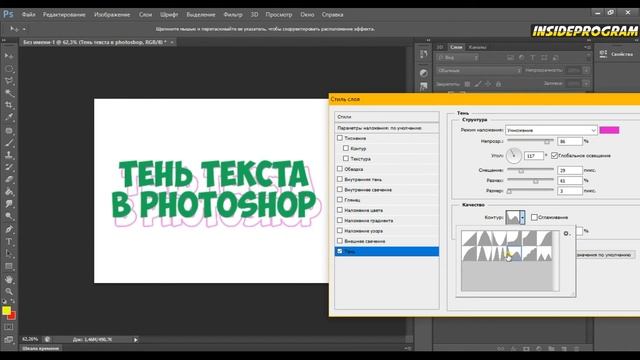The image size is (640, 360).
Task: Switch to the 3D panel tab
Action: click(440, 47)
